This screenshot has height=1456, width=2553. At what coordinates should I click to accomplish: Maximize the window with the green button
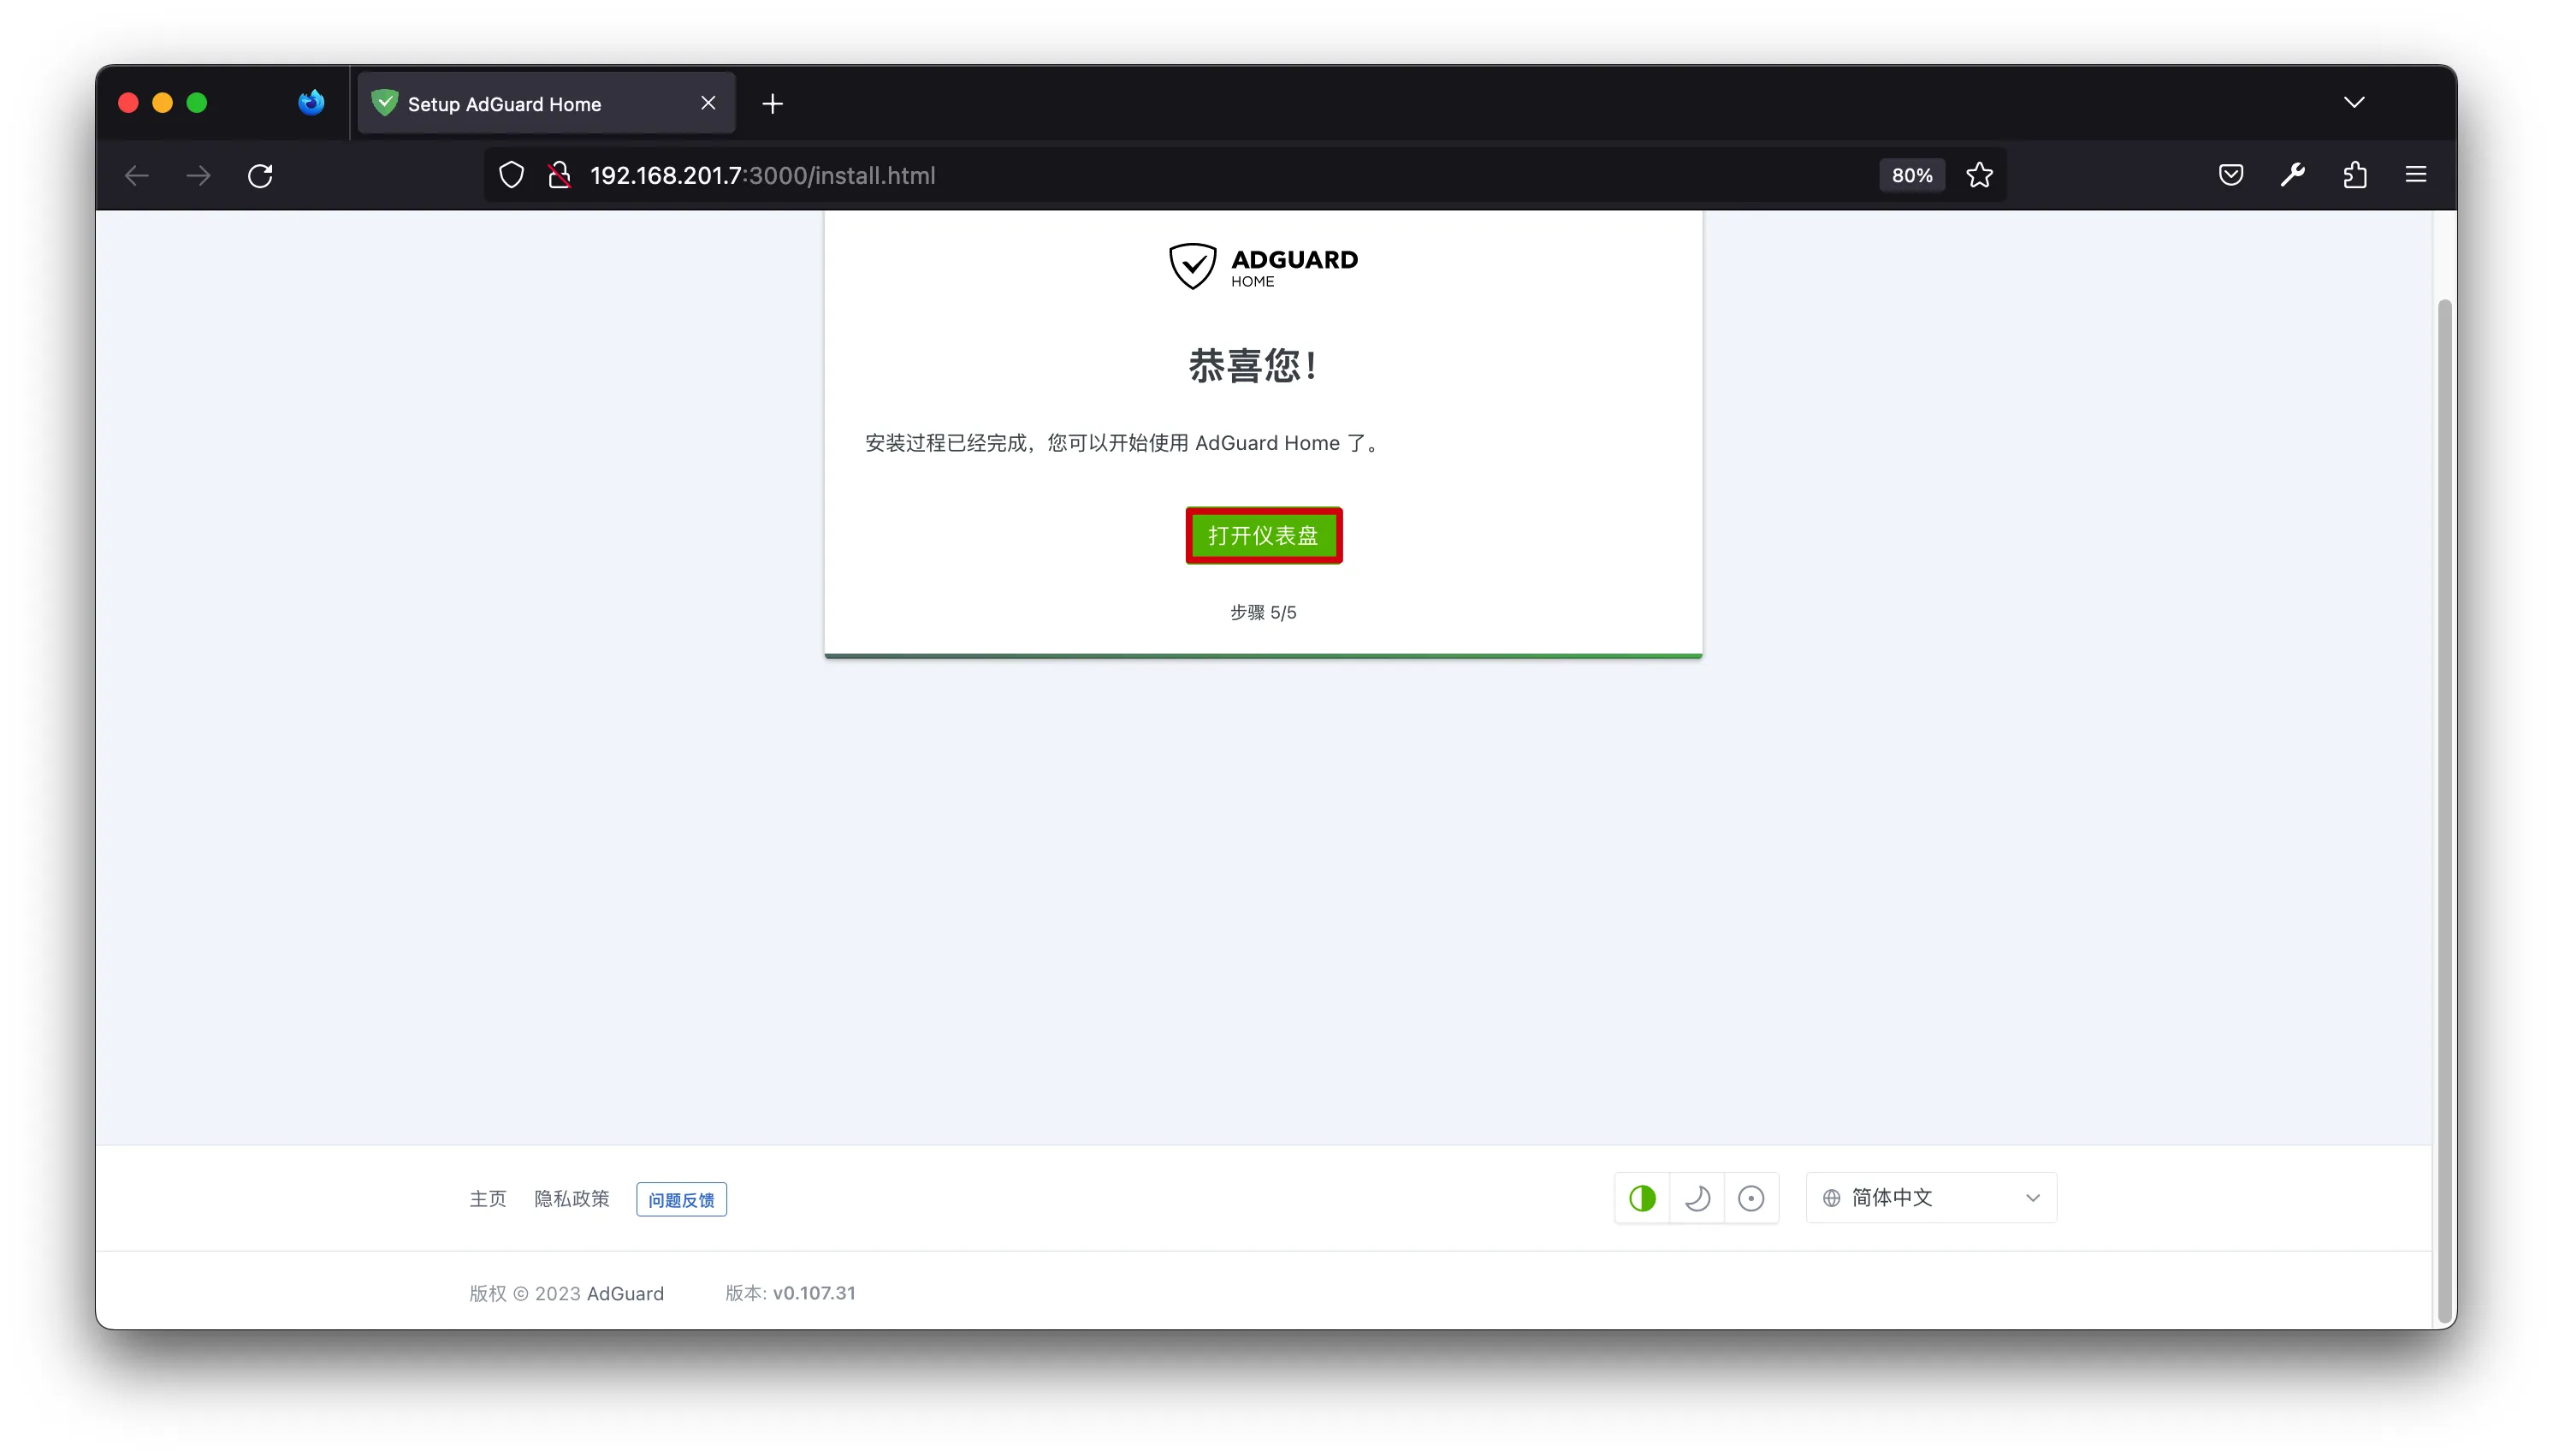197,103
